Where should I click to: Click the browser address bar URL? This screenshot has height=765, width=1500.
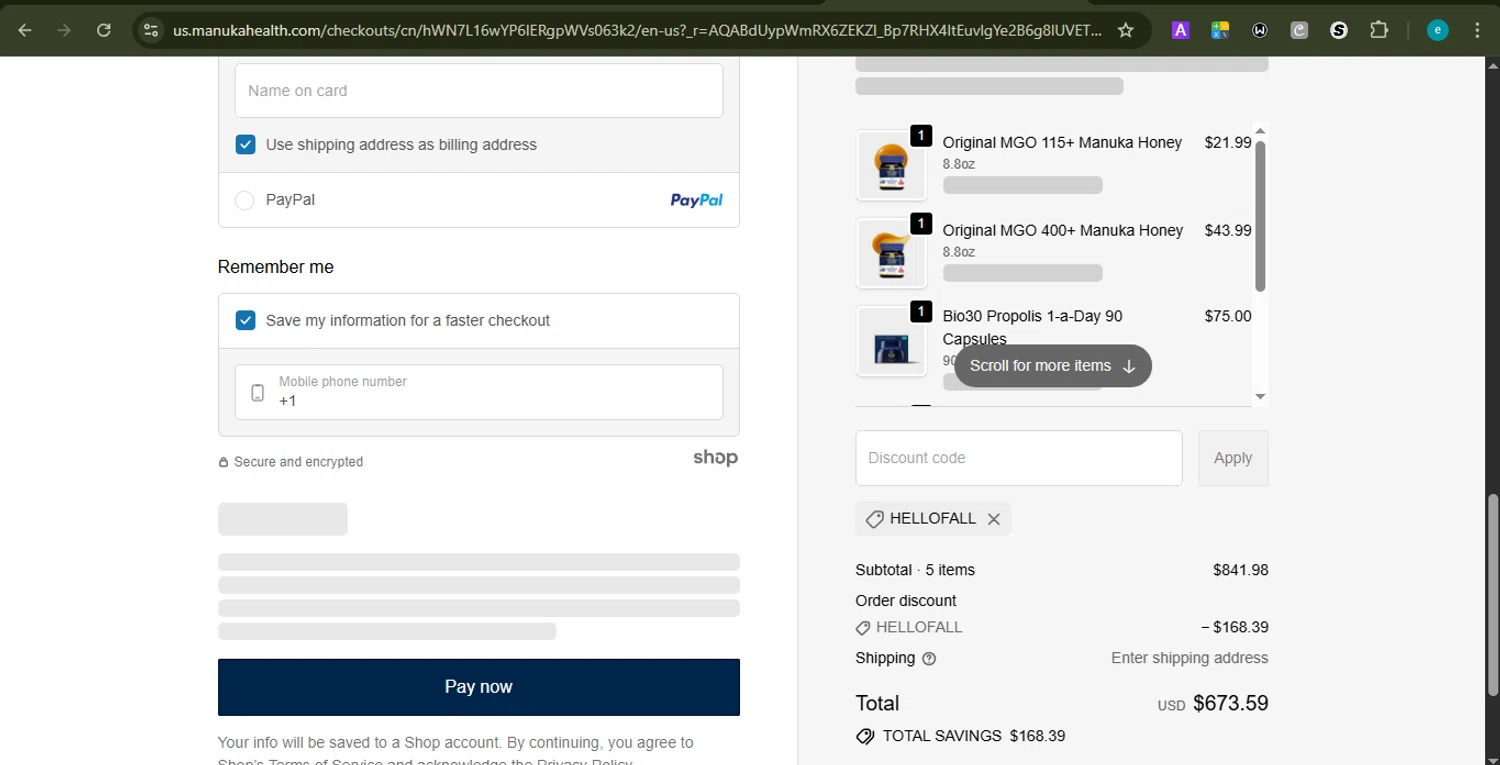637,30
